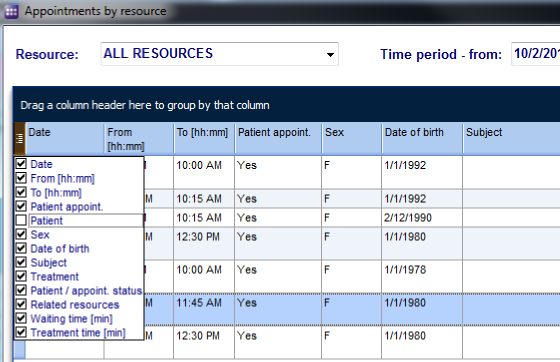The width and height of the screenshot is (560, 362).
Task: Sort by the To [hh:mm] column header
Action: click(204, 139)
